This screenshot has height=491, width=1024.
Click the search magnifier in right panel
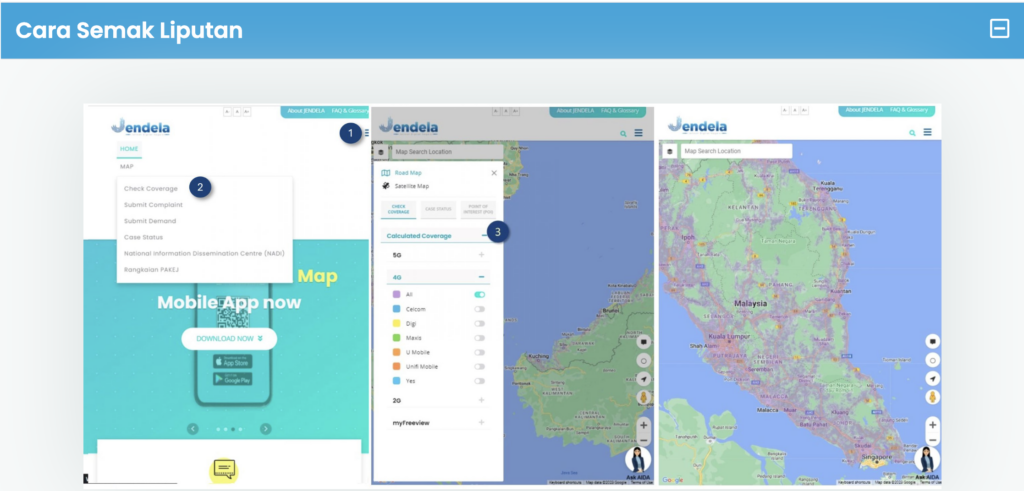[912, 133]
